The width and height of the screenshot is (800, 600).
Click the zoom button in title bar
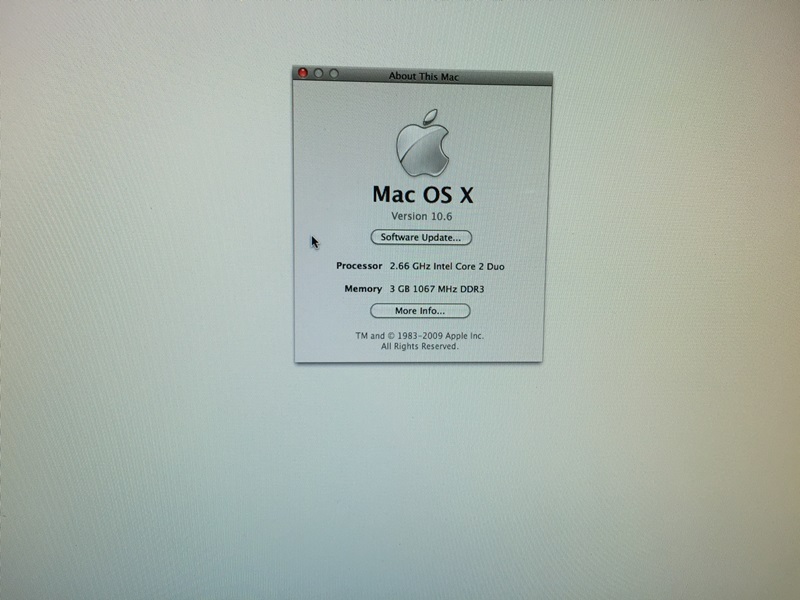pyautogui.click(x=334, y=74)
